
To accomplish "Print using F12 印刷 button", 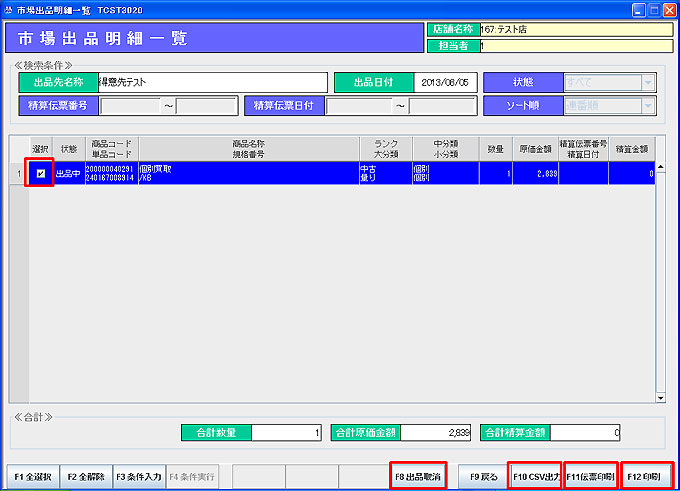I will [646, 474].
